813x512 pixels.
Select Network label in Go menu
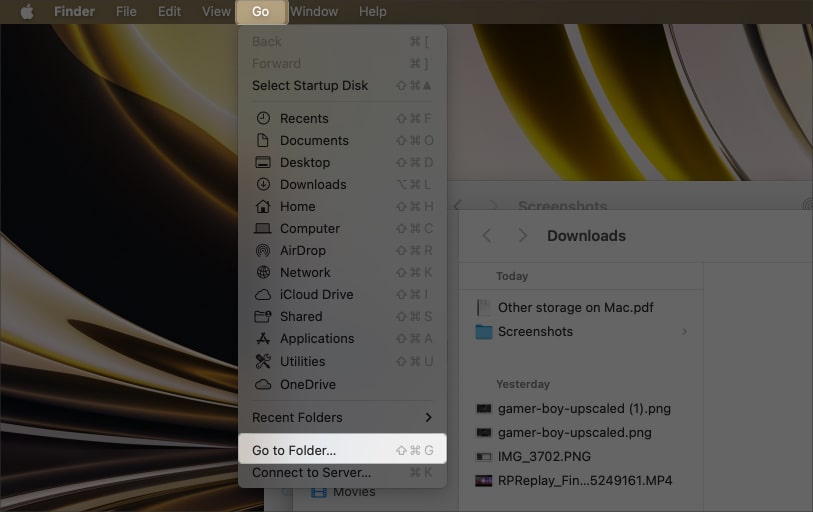point(305,272)
